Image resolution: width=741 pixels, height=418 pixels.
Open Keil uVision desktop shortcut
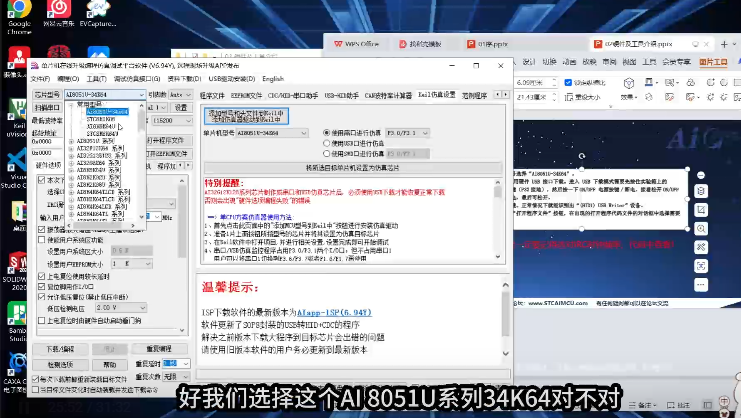coord(17,118)
